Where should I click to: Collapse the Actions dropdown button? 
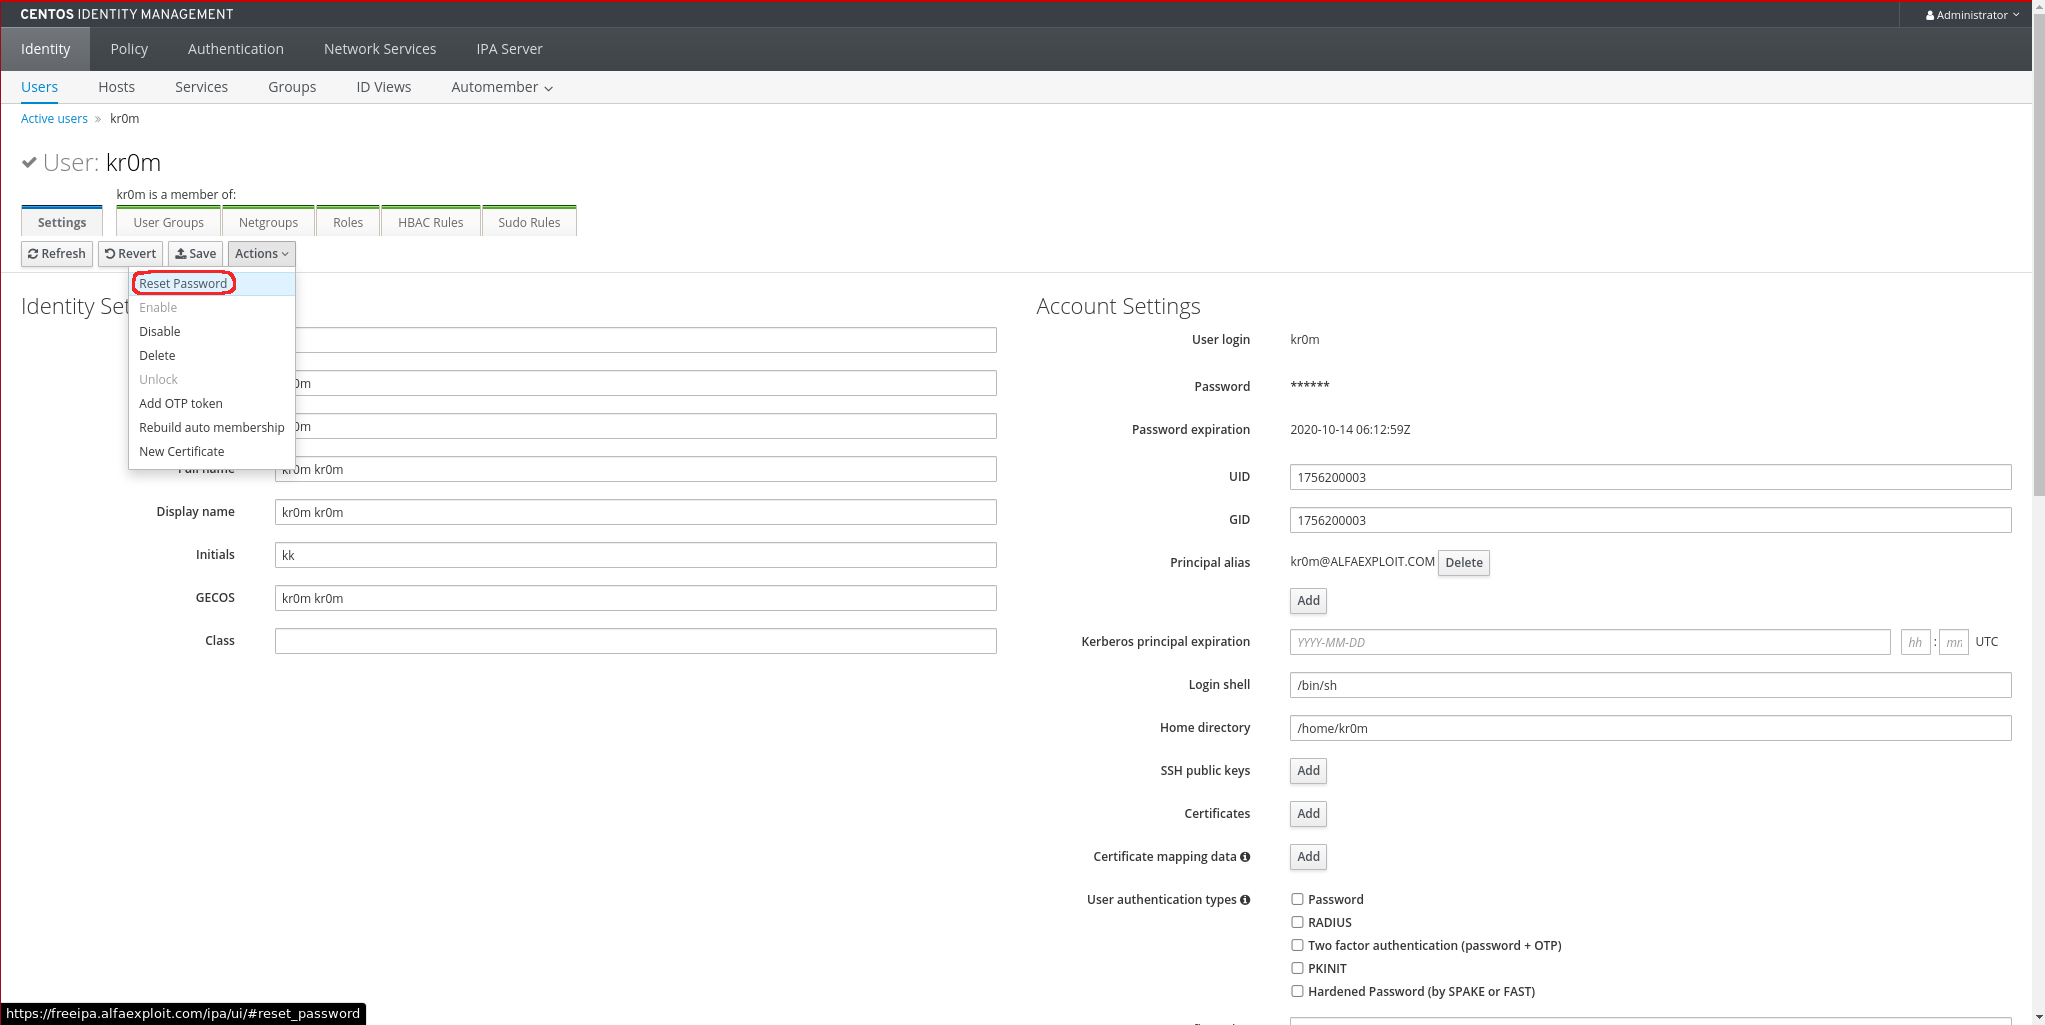pos(261,254)
